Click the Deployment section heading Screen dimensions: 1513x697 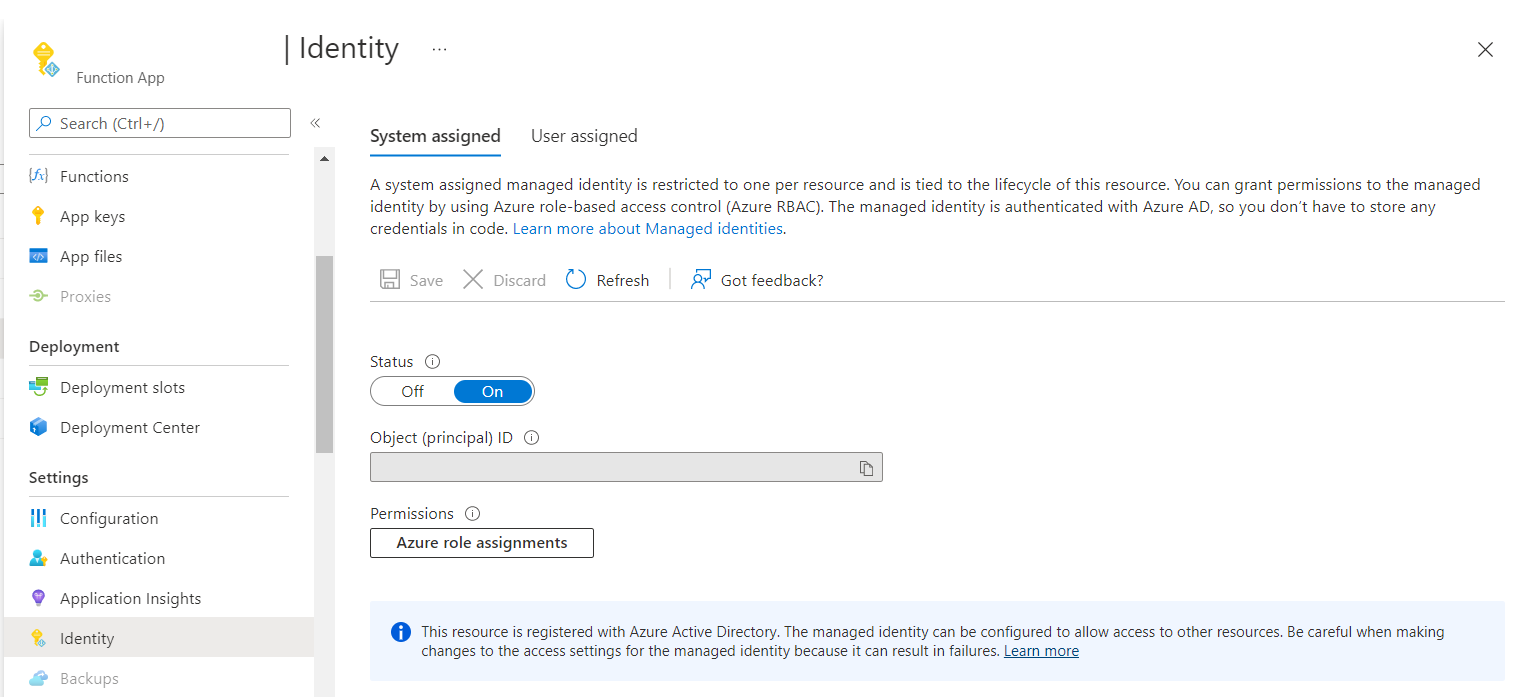pyautogui.click(x=74, y=346)
